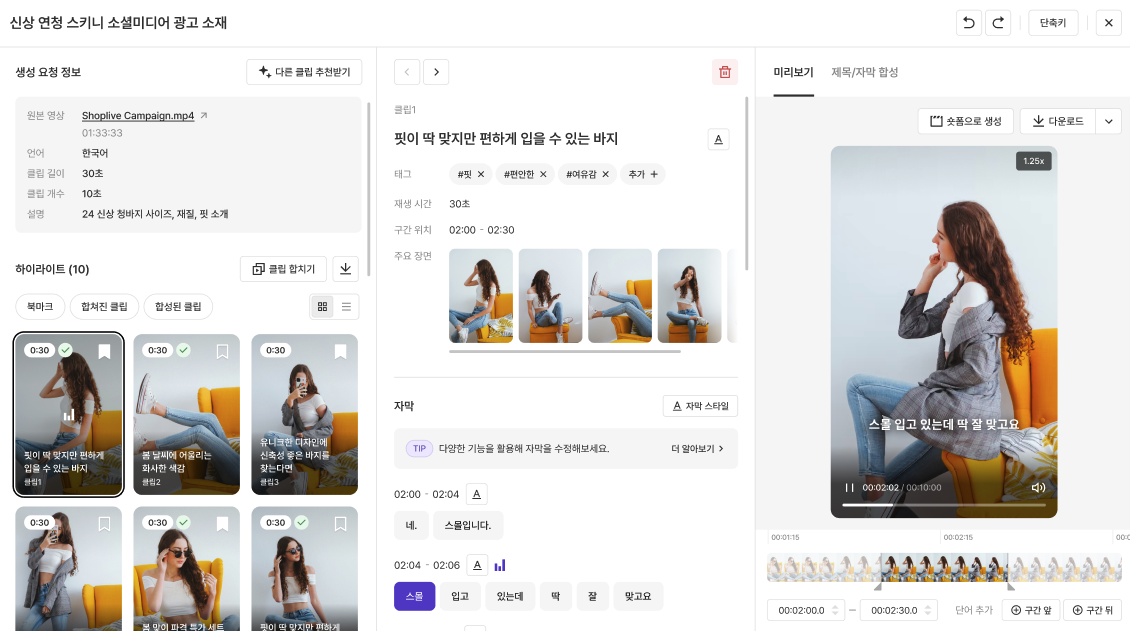The image size is (1130, 631).
Task: Delete clip with red trash icon
Action: click(x=725, y=72)
